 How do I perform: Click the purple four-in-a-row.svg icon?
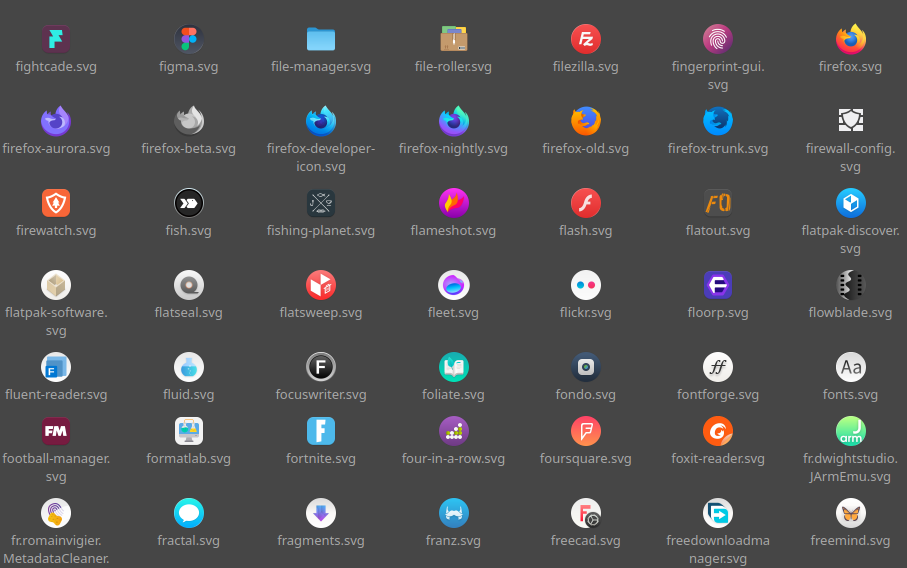pos(454,431)
